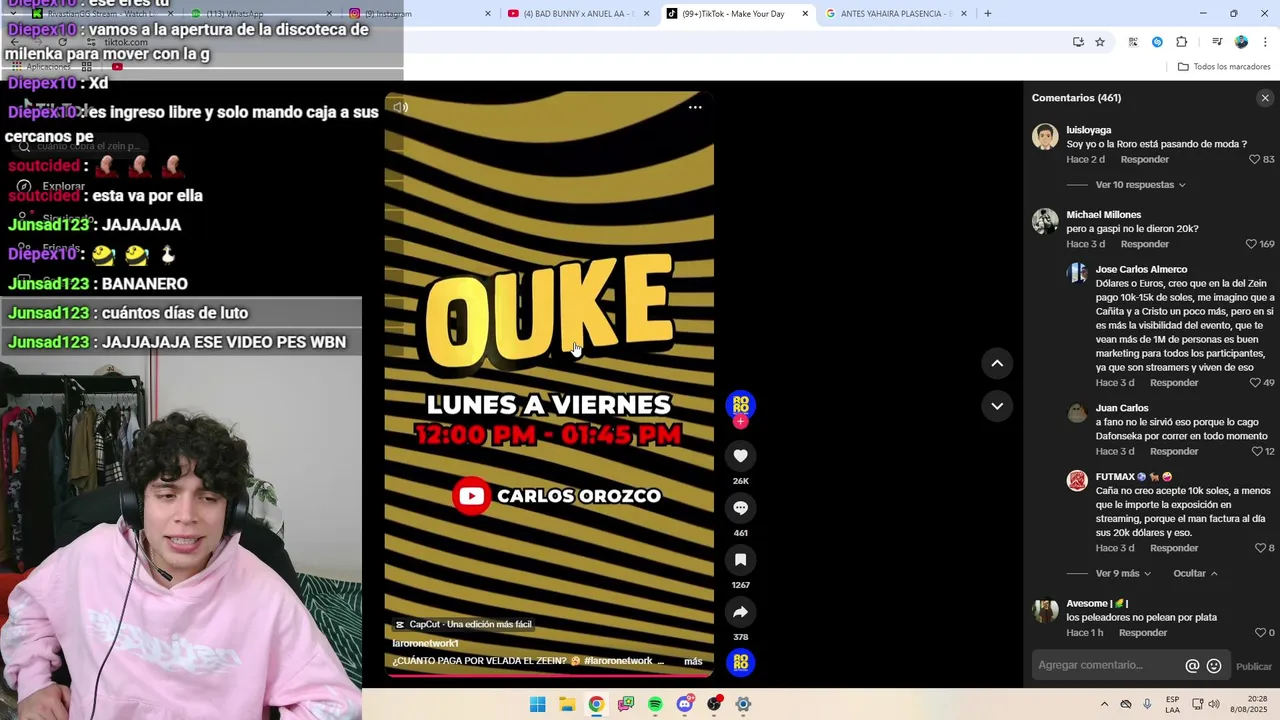Viewport: 1280px width, 720px height.
Task: Reply to Jose Carlos Almerco's comment
Action: pos(1174,383)
